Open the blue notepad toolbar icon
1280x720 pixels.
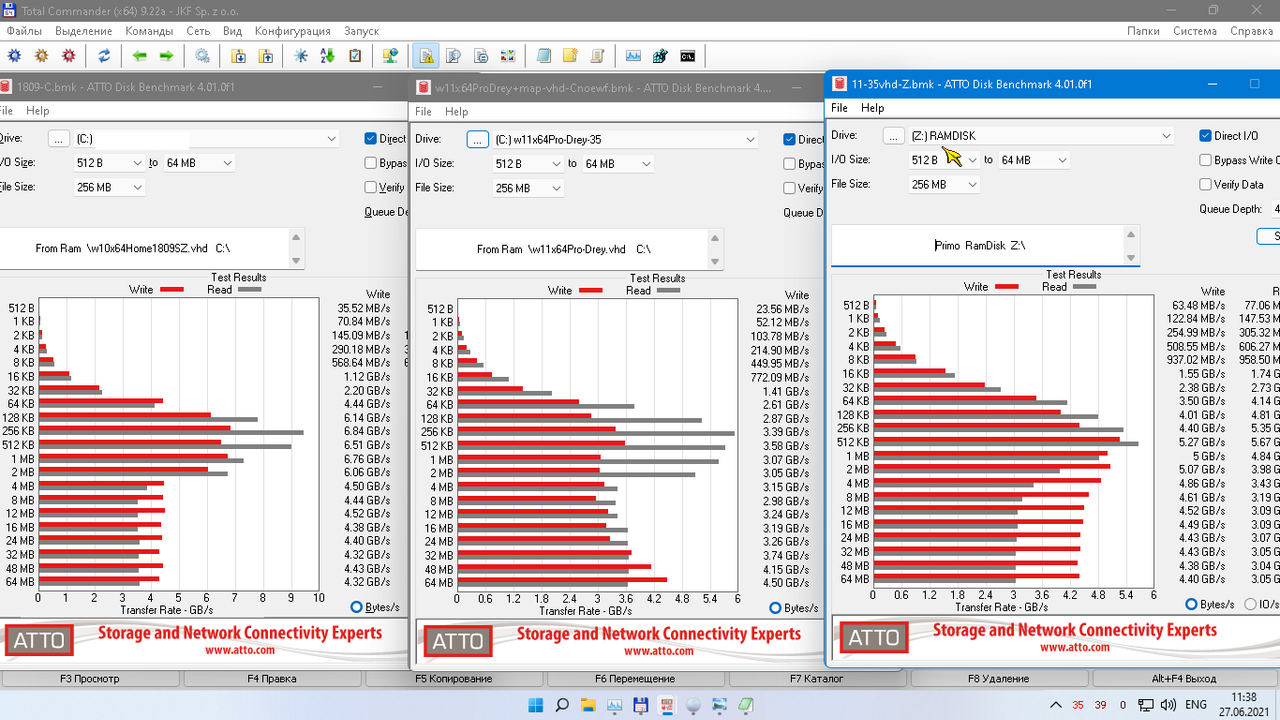(544, 56)
